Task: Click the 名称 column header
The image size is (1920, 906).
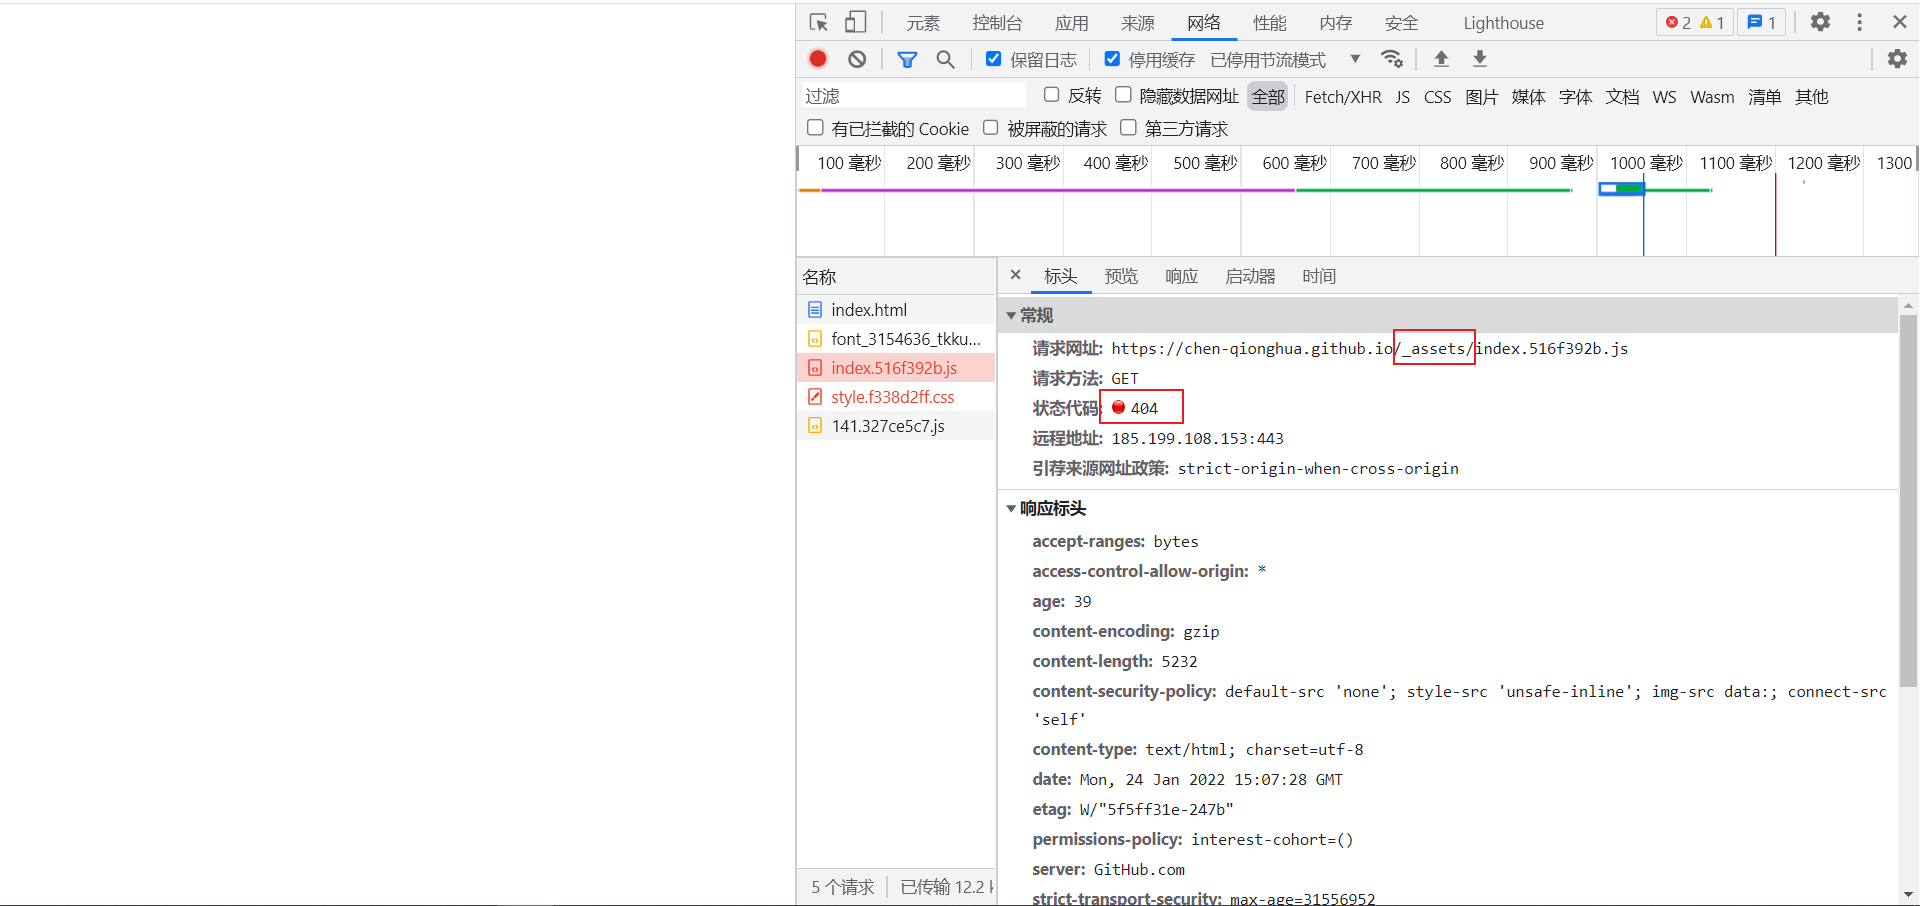Action: click(x=896, y=277)
